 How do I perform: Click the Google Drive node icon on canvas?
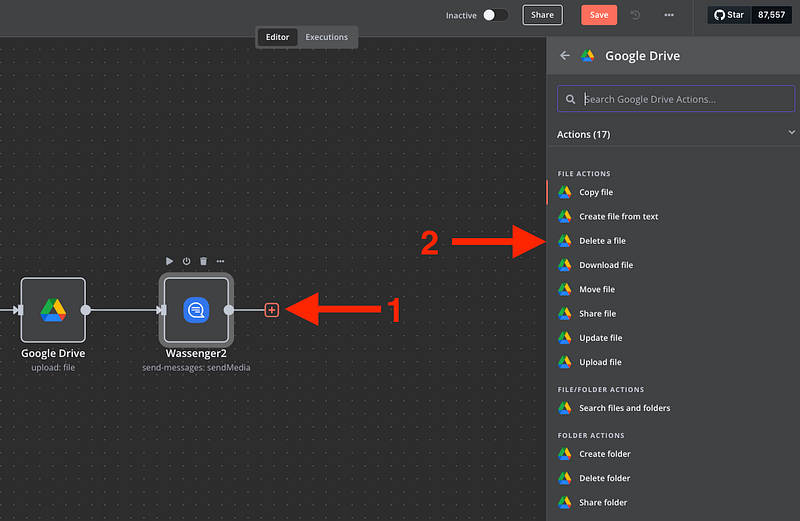[53, 310]
